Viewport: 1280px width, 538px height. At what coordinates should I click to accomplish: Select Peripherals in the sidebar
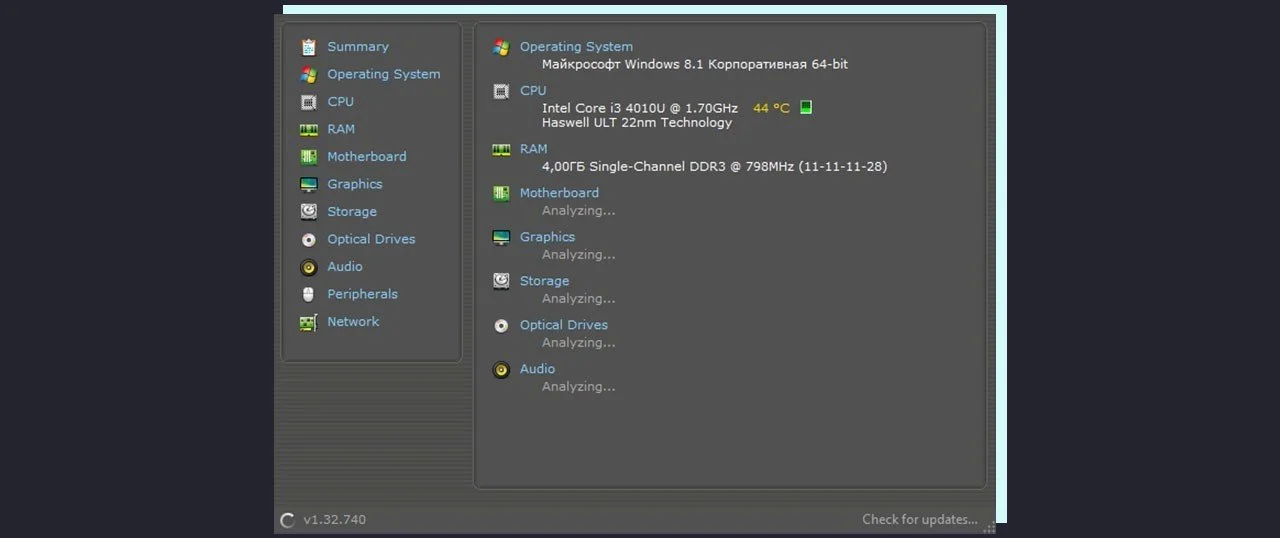click(362, 294)
